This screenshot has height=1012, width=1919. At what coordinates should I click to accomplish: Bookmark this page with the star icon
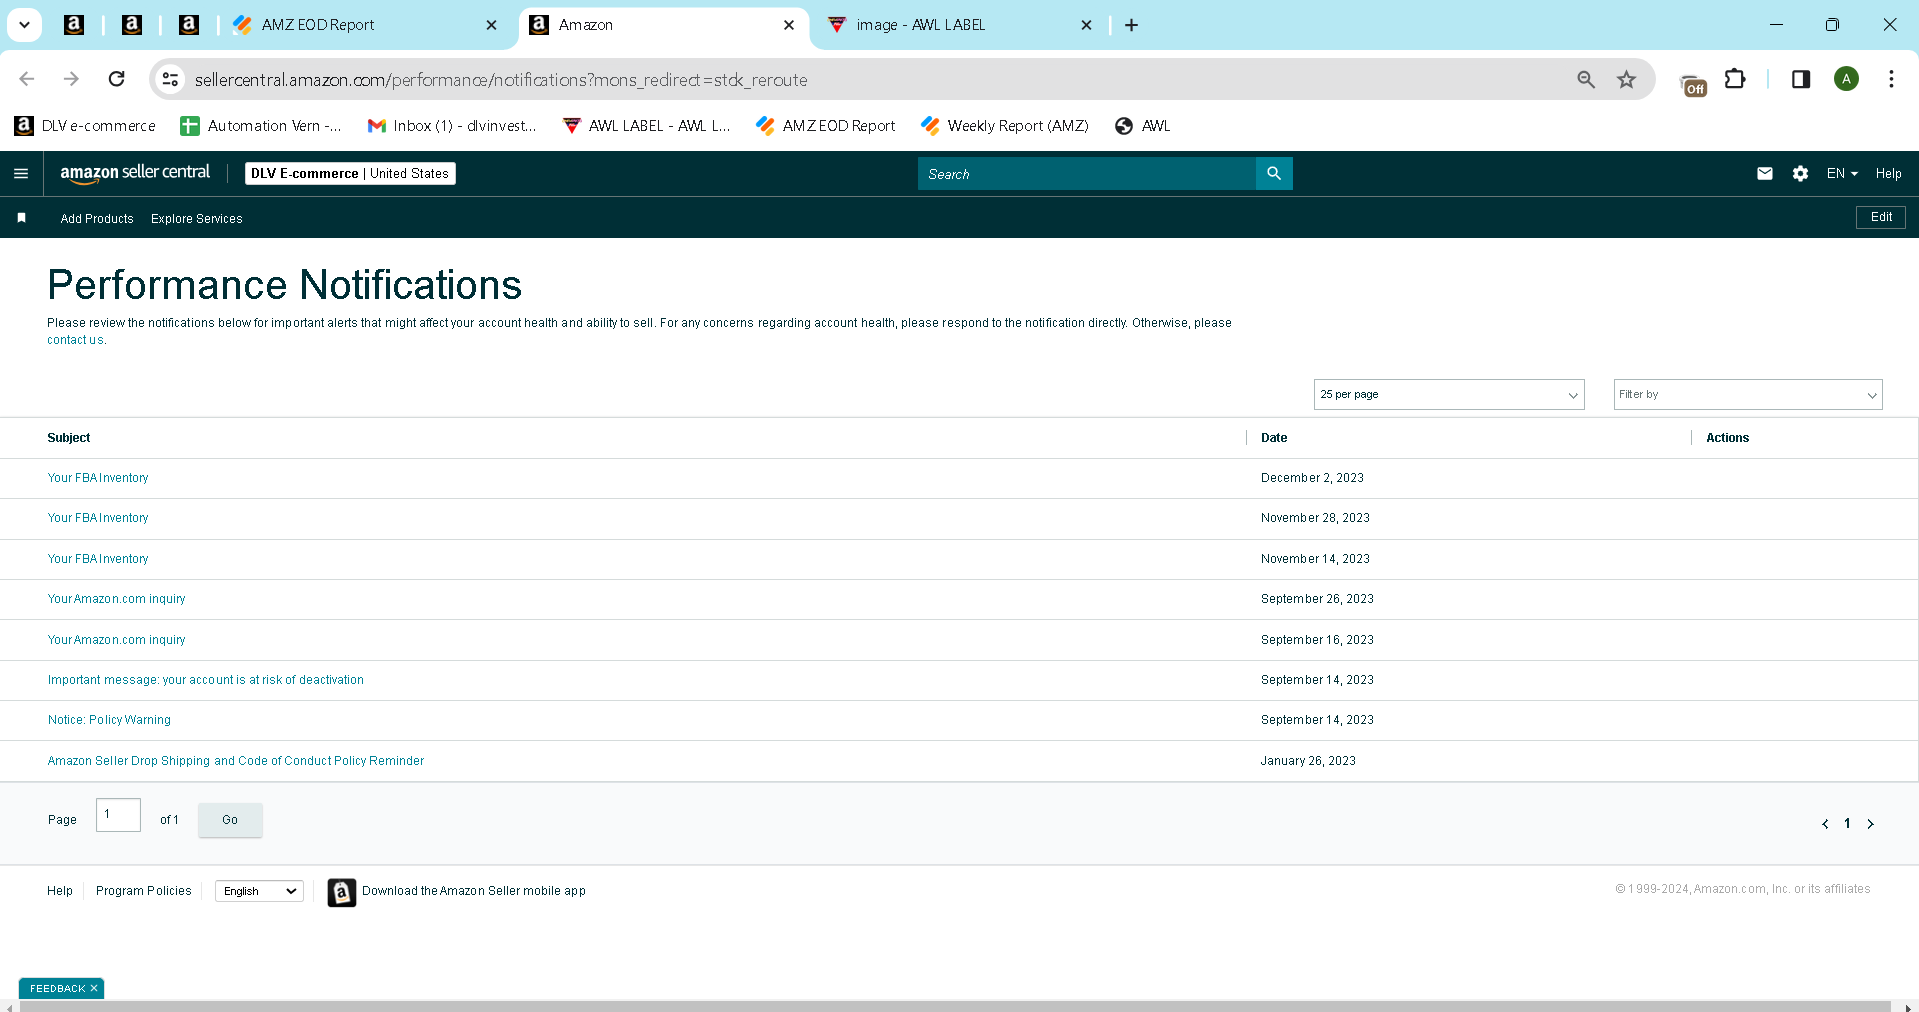coord(1627,79)
